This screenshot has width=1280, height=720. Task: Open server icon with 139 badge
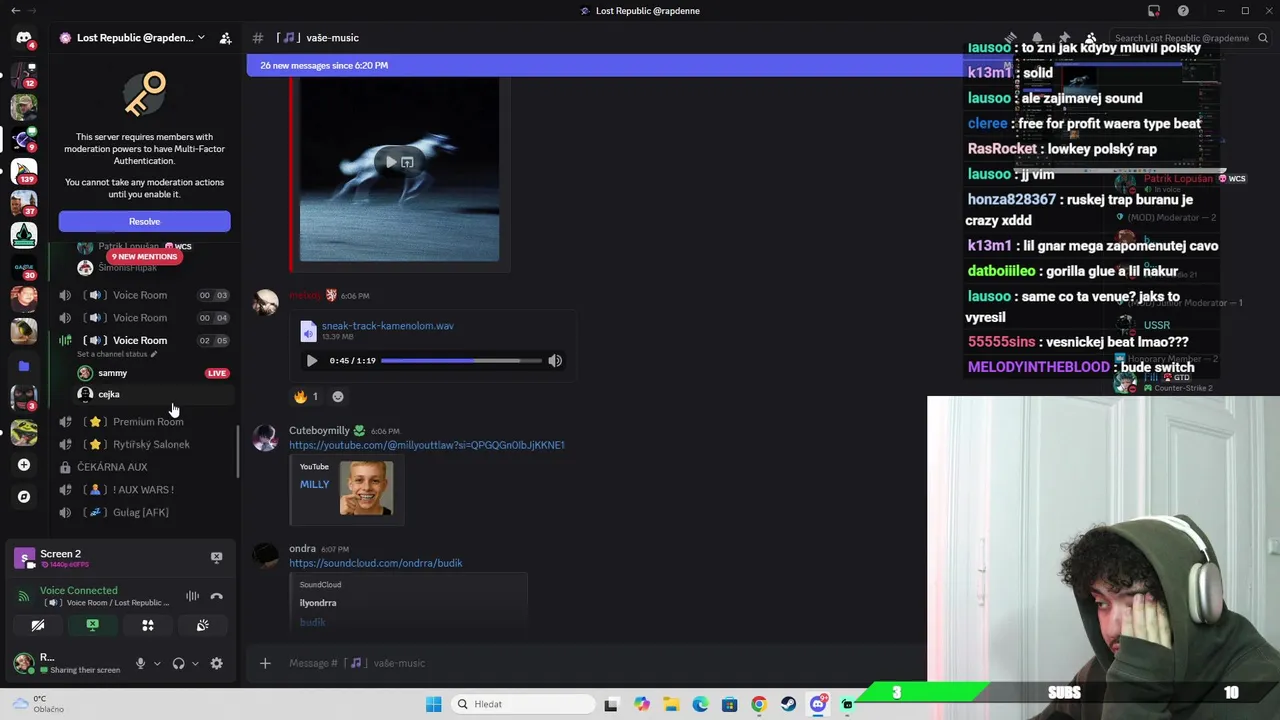24,170
